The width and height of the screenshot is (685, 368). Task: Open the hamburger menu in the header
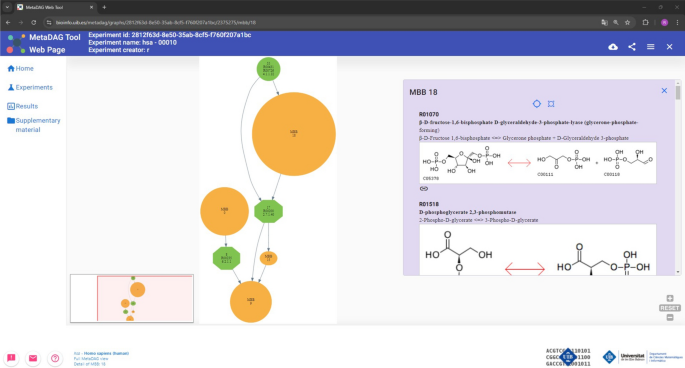pos(650,47)
